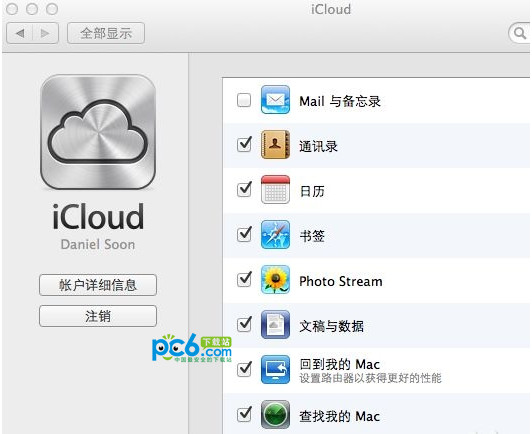Click the Daniel Soon account name
The image size is (532, 434).
98,244
